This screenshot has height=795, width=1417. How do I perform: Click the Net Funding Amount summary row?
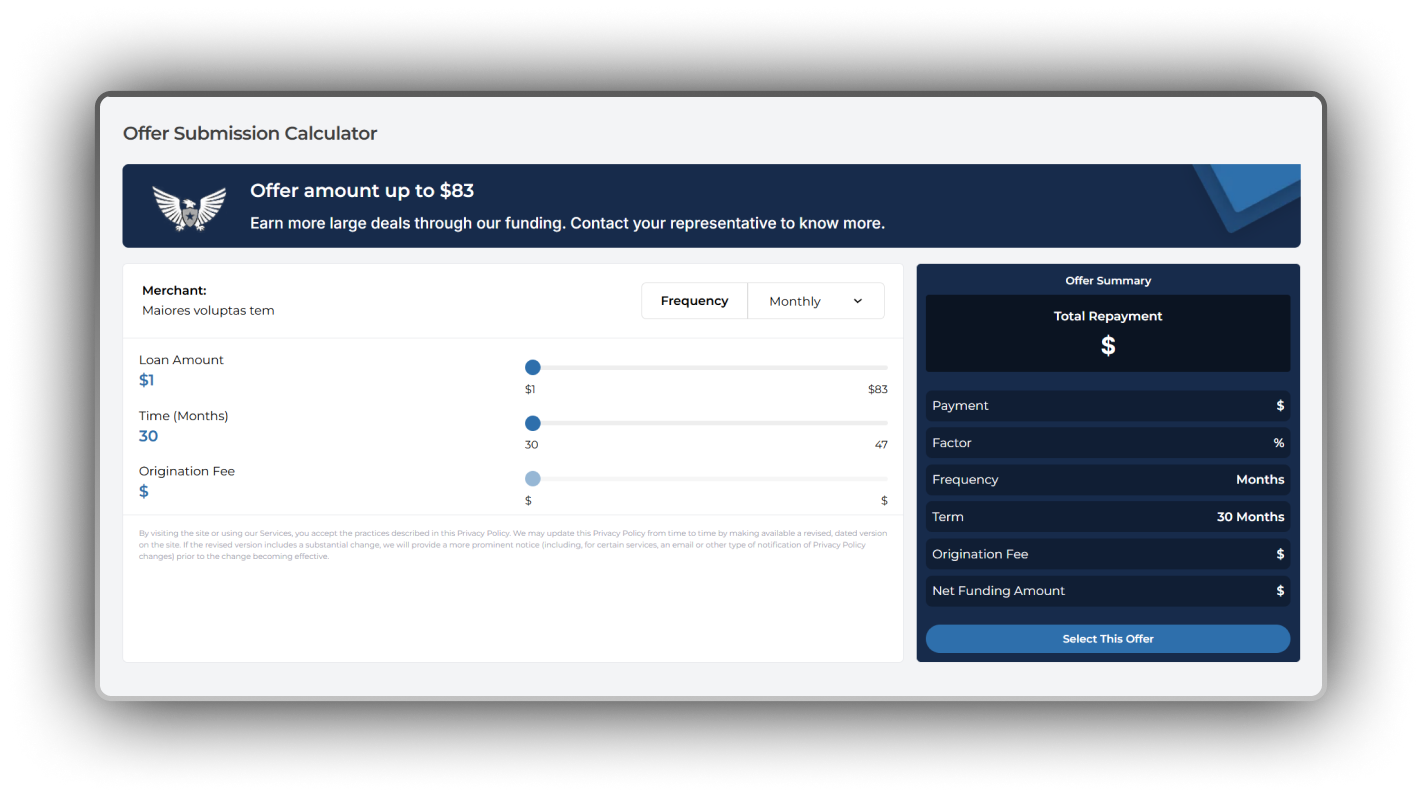coord(1107,591)
